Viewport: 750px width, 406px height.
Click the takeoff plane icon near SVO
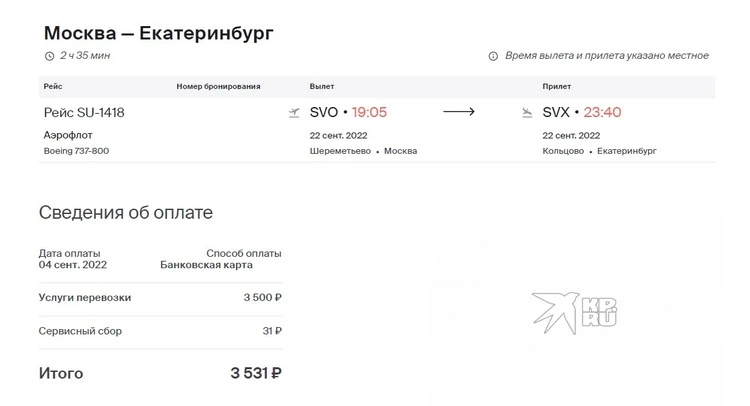[294, 113]
